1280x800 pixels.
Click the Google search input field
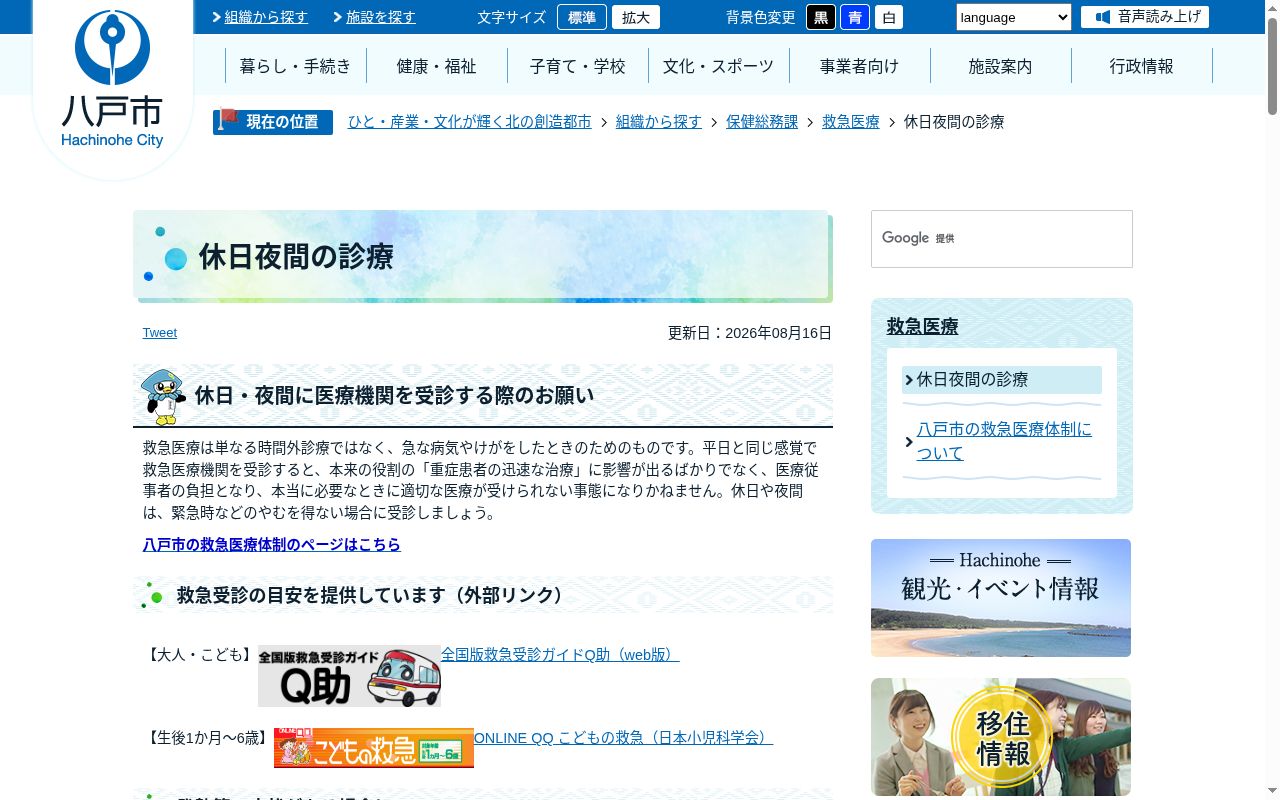pyautogui.click(x=1001, y=239)
